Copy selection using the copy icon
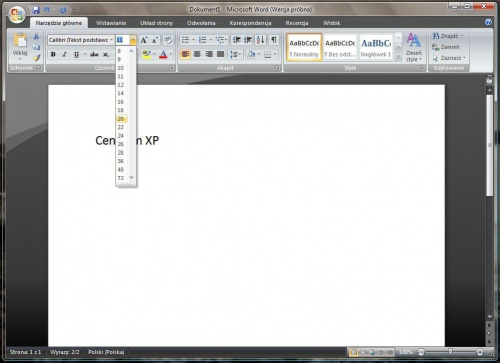 coord(37,47)
